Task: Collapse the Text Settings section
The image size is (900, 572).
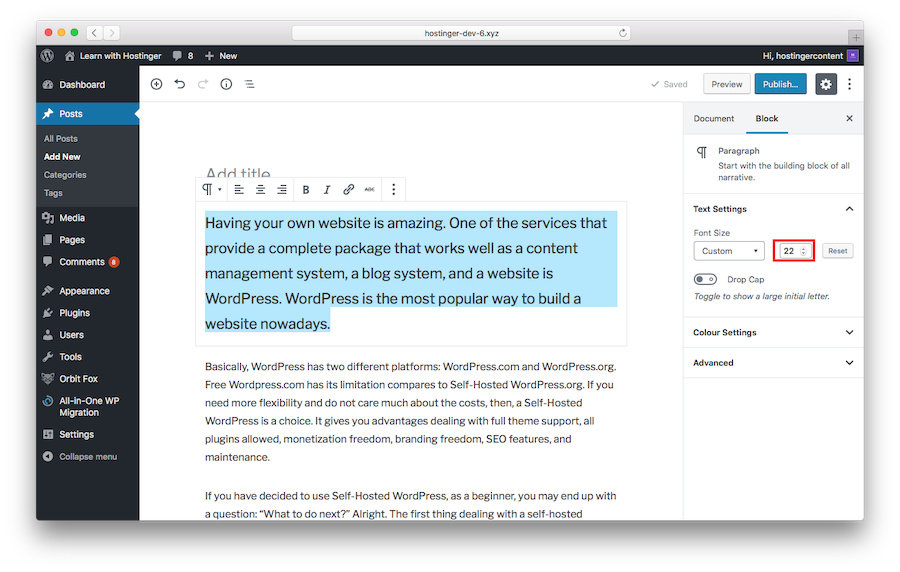Action: tap(773, 209)
